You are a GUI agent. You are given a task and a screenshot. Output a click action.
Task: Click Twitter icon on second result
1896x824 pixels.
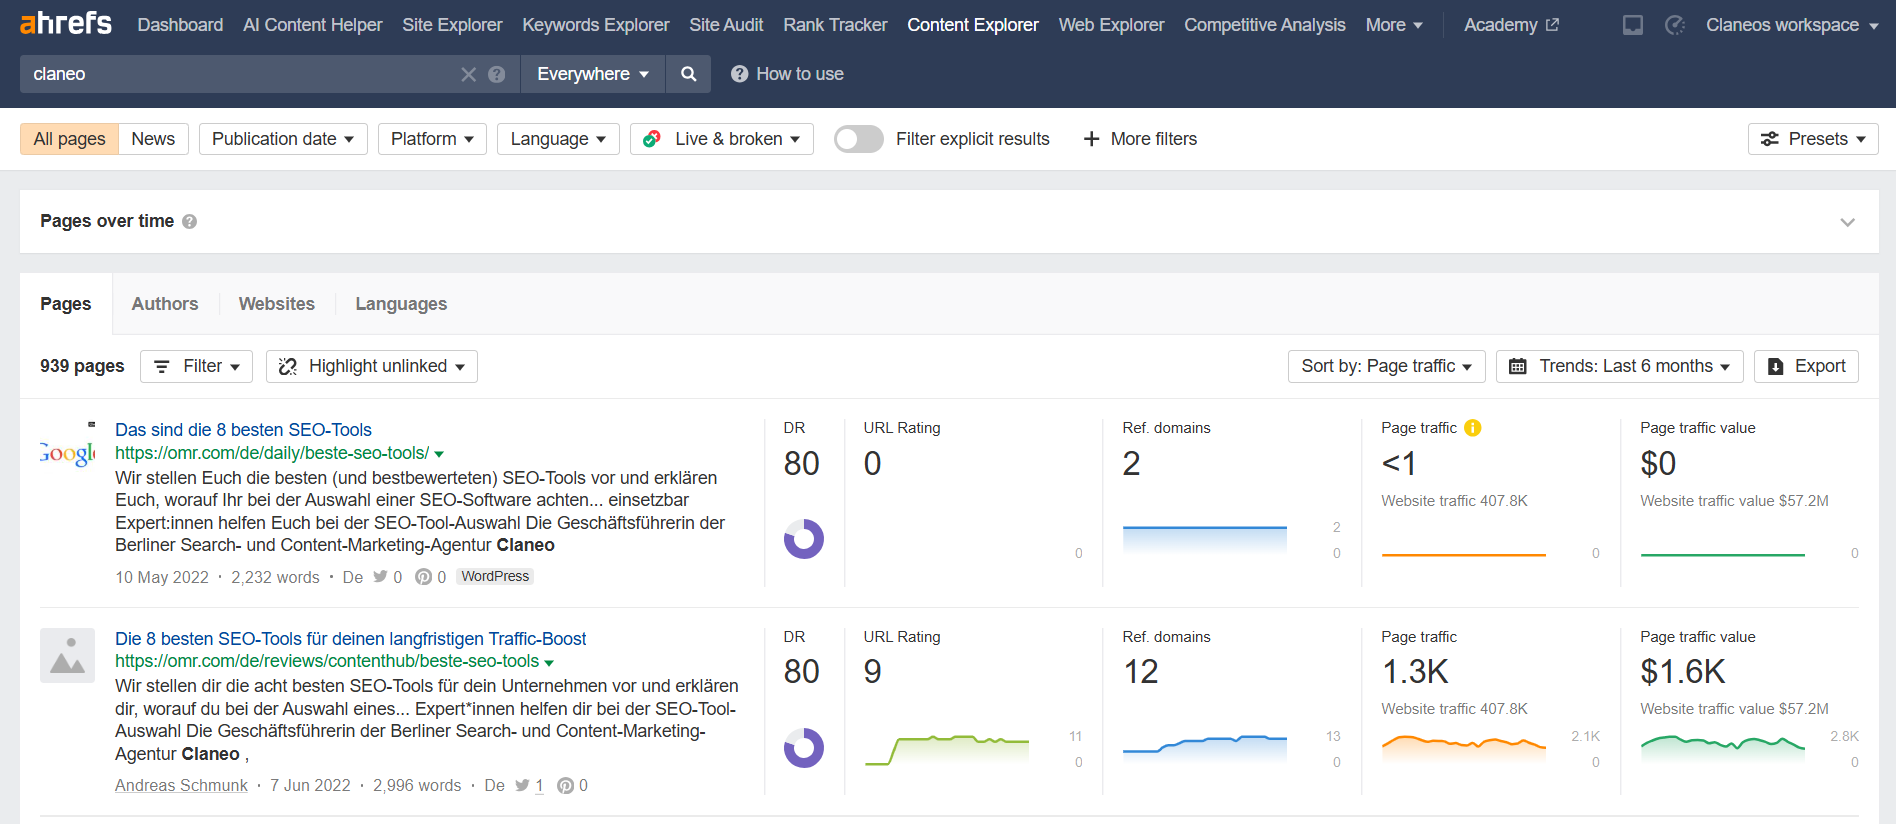pyautogui.click(x=522, y=786)
